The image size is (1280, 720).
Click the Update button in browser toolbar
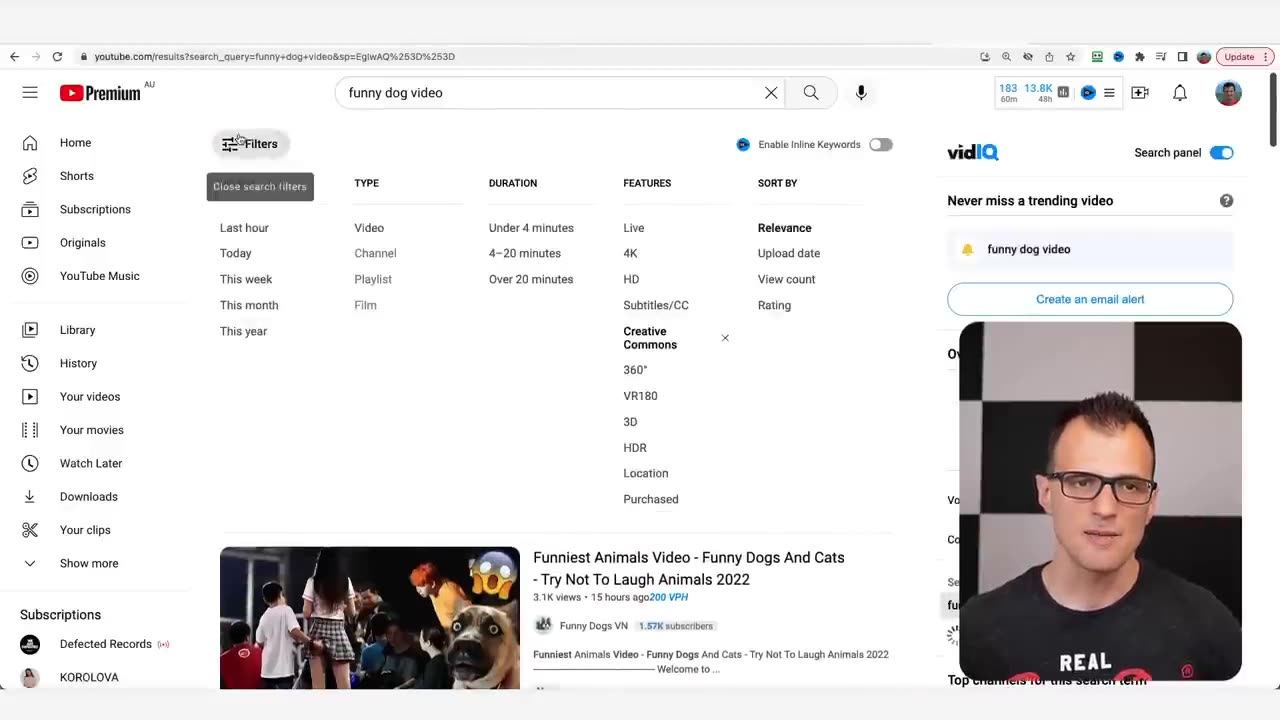click(x=1245, y=57)
